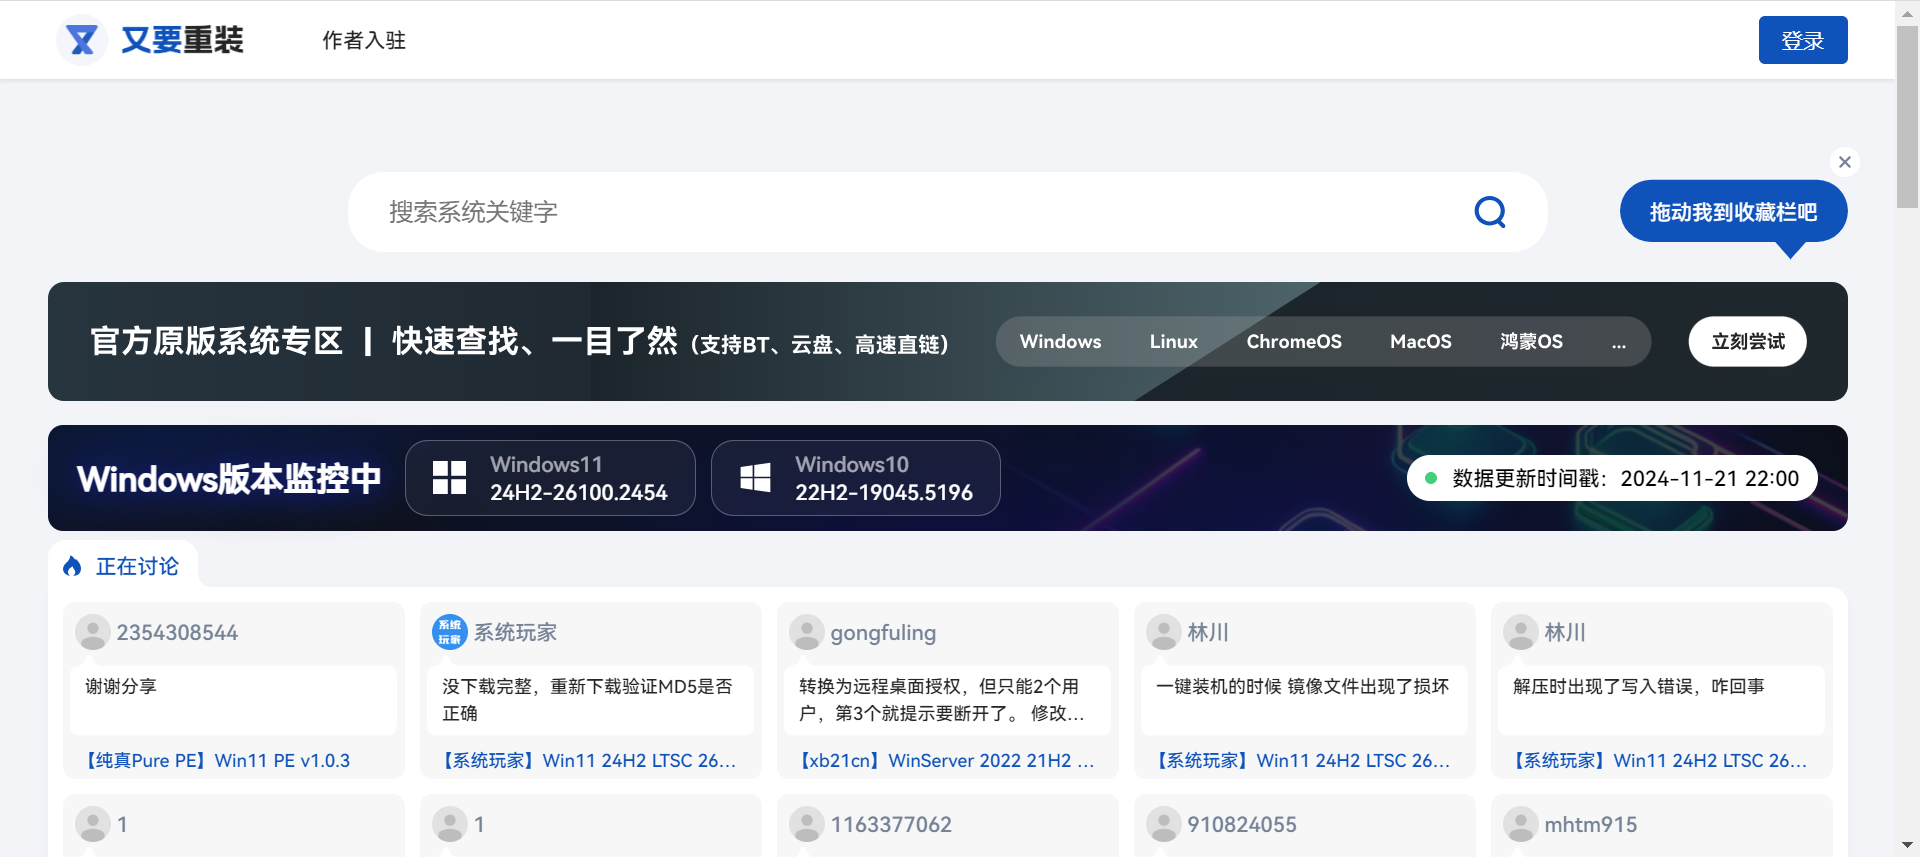Click the 登录 button
The width and height of the screenshot is (1920, 857).
tap(1803, 40)
